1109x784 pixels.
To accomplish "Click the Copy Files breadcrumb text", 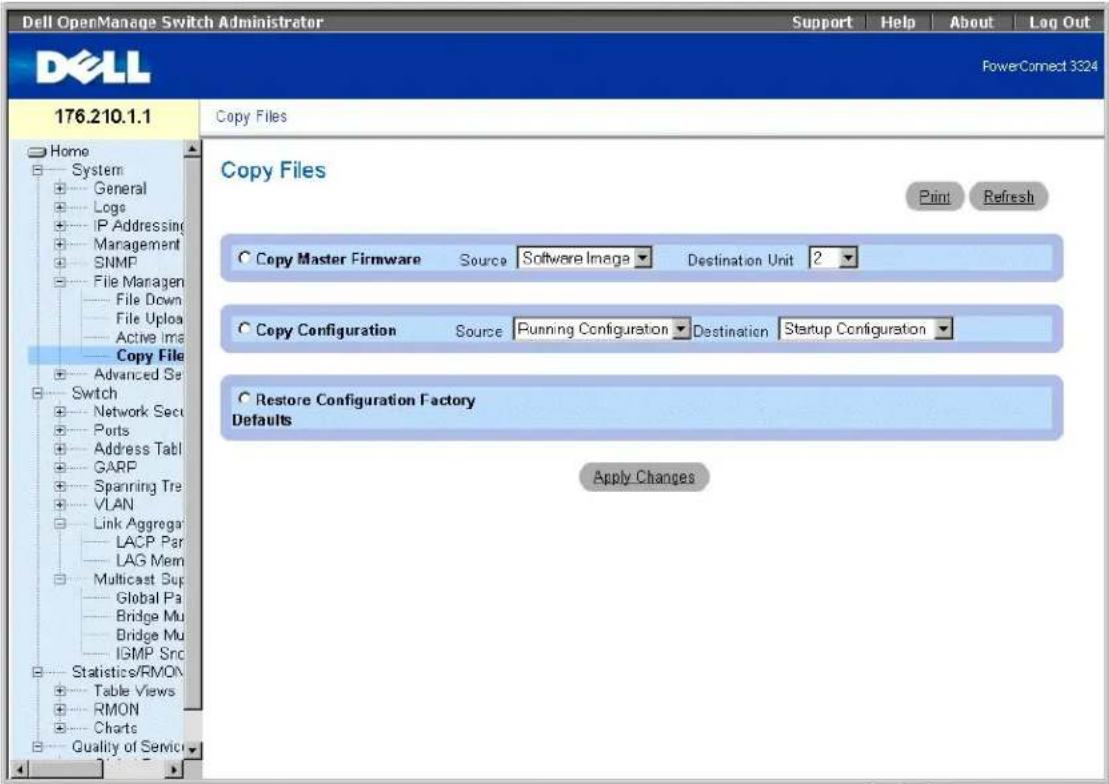I will click(251, 117).
